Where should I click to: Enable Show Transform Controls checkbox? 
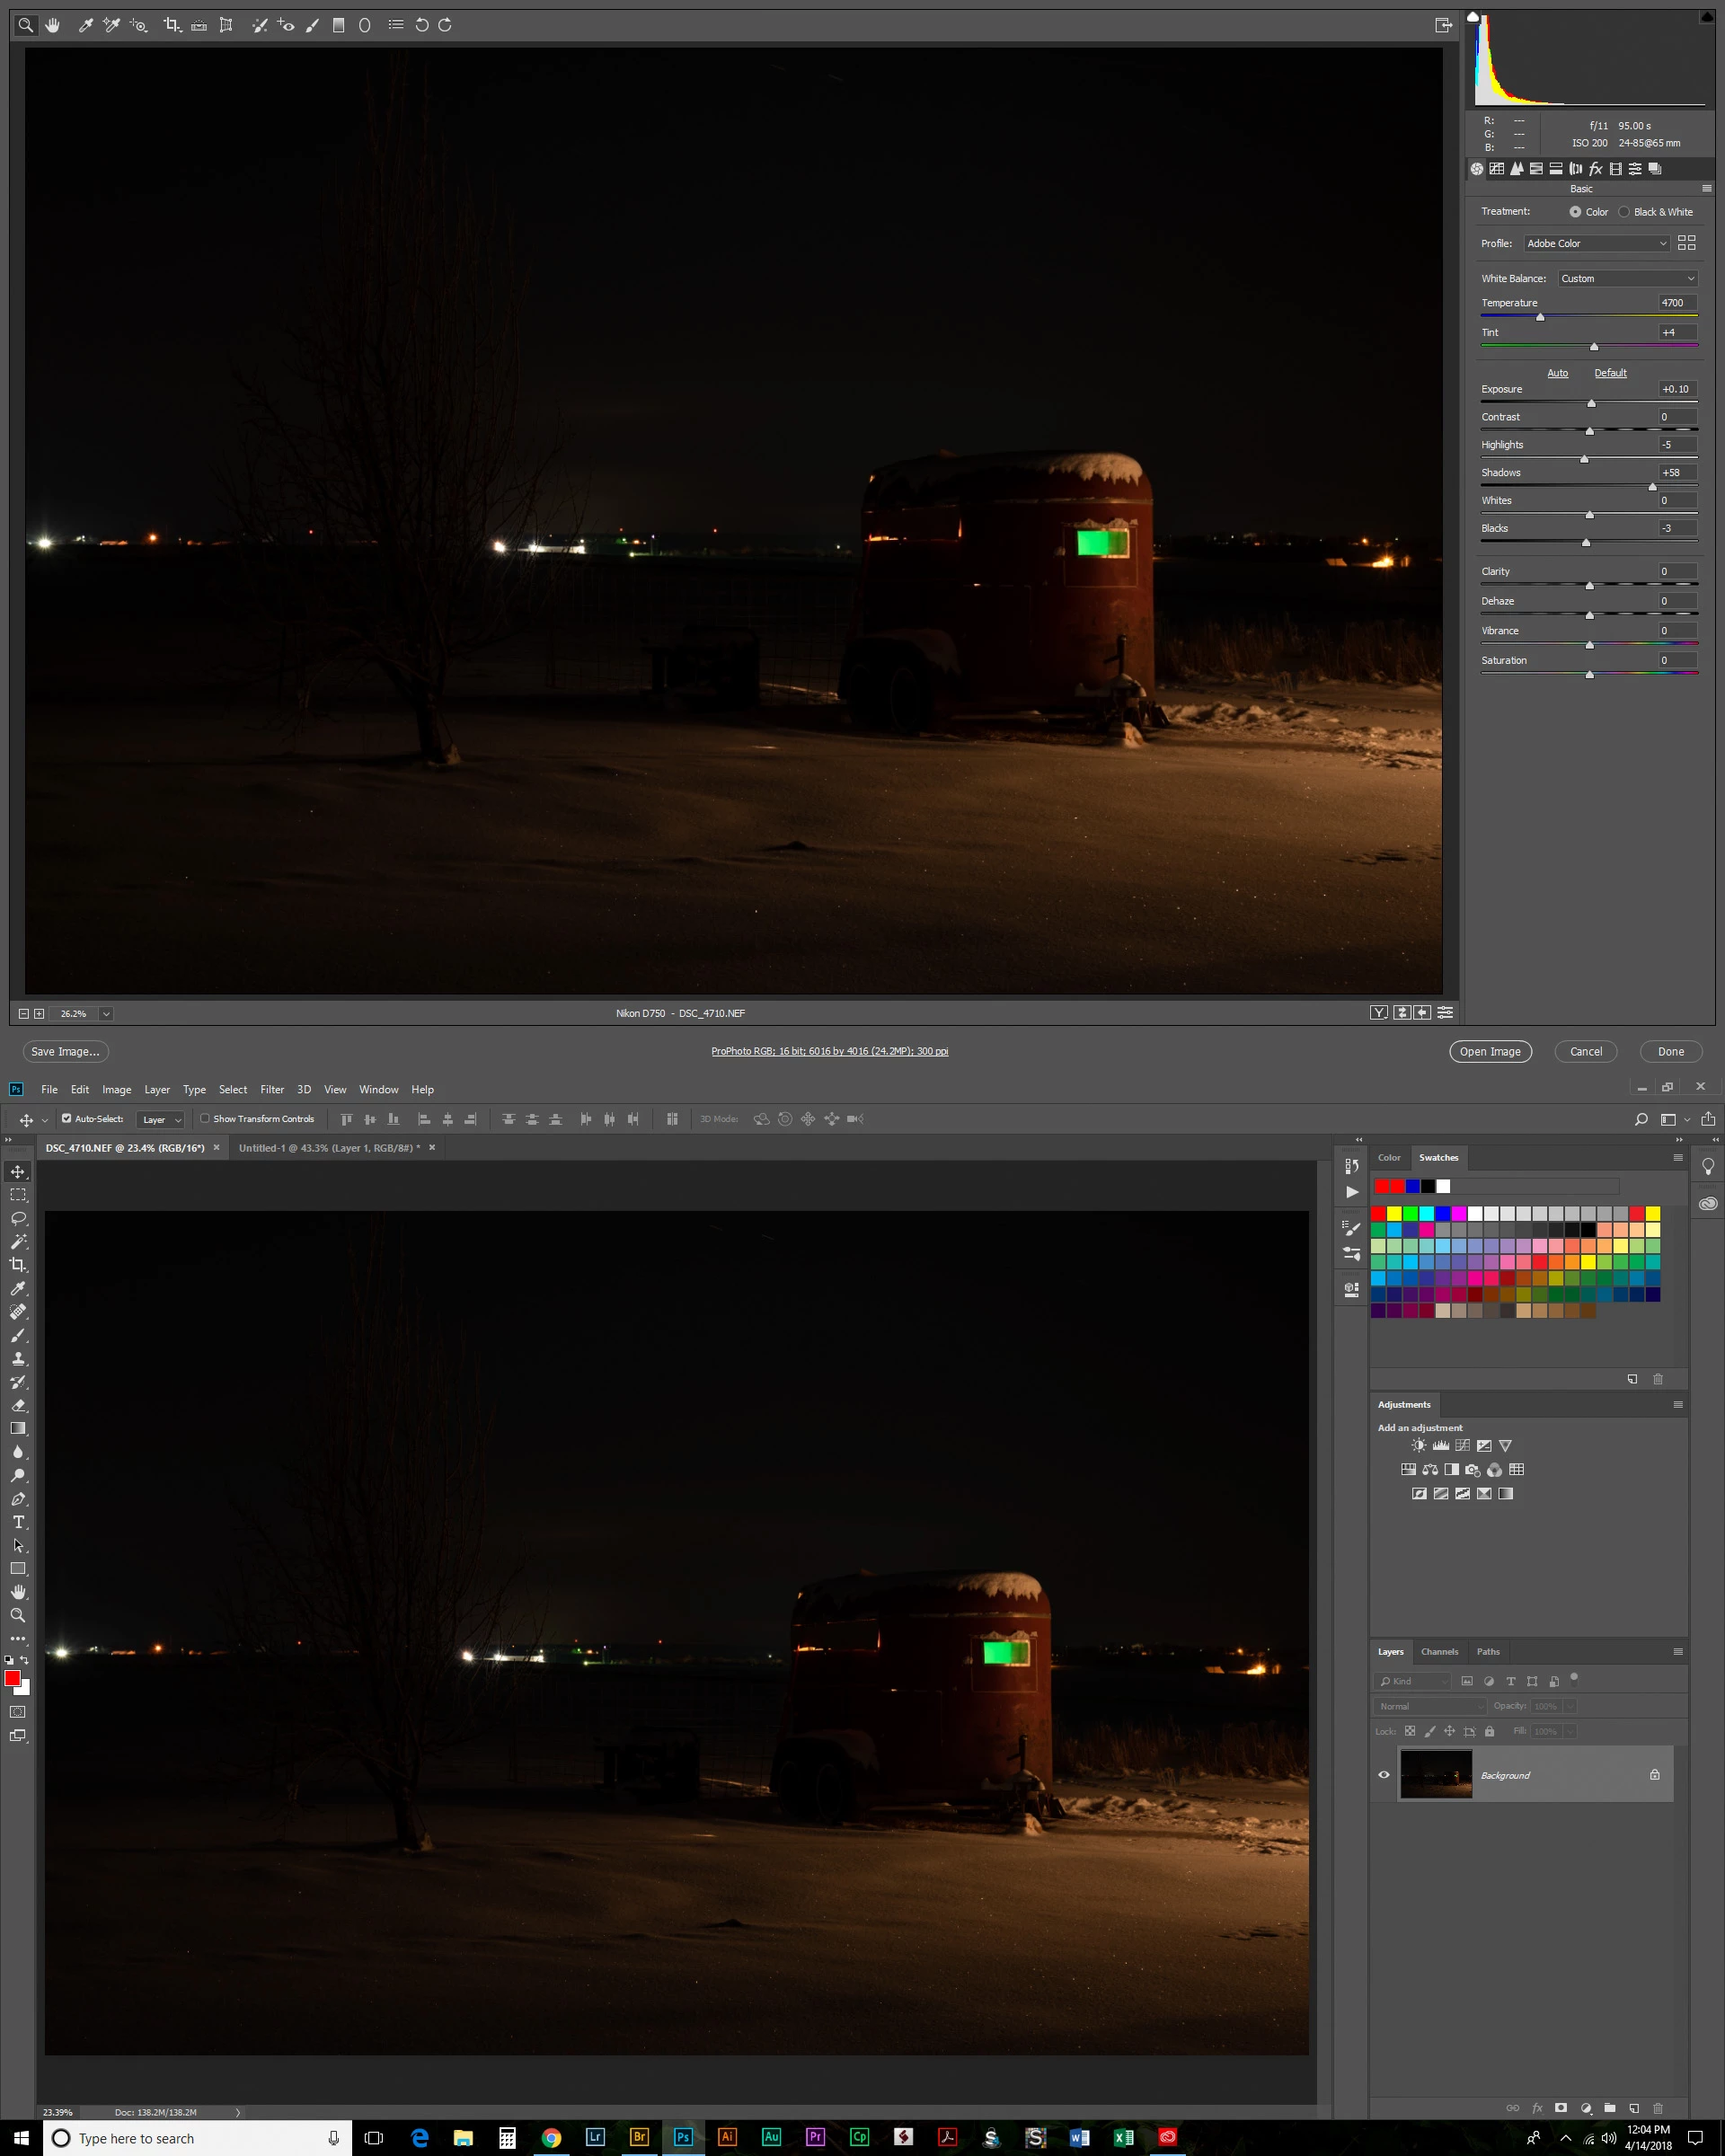tap(205, 1119)
